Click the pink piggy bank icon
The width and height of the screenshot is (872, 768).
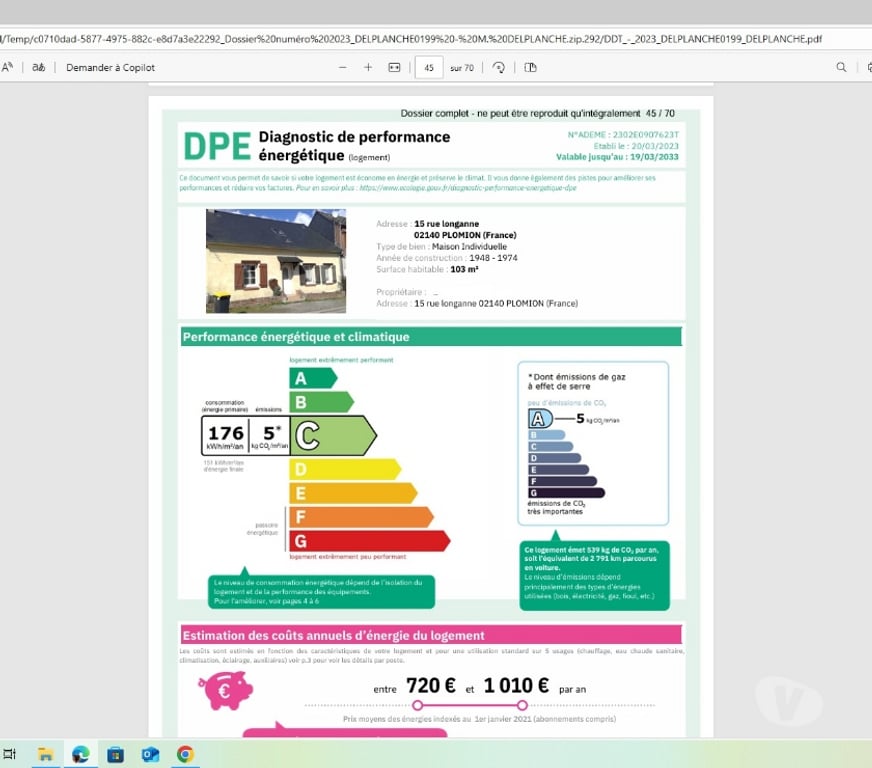tap(226, 690)
